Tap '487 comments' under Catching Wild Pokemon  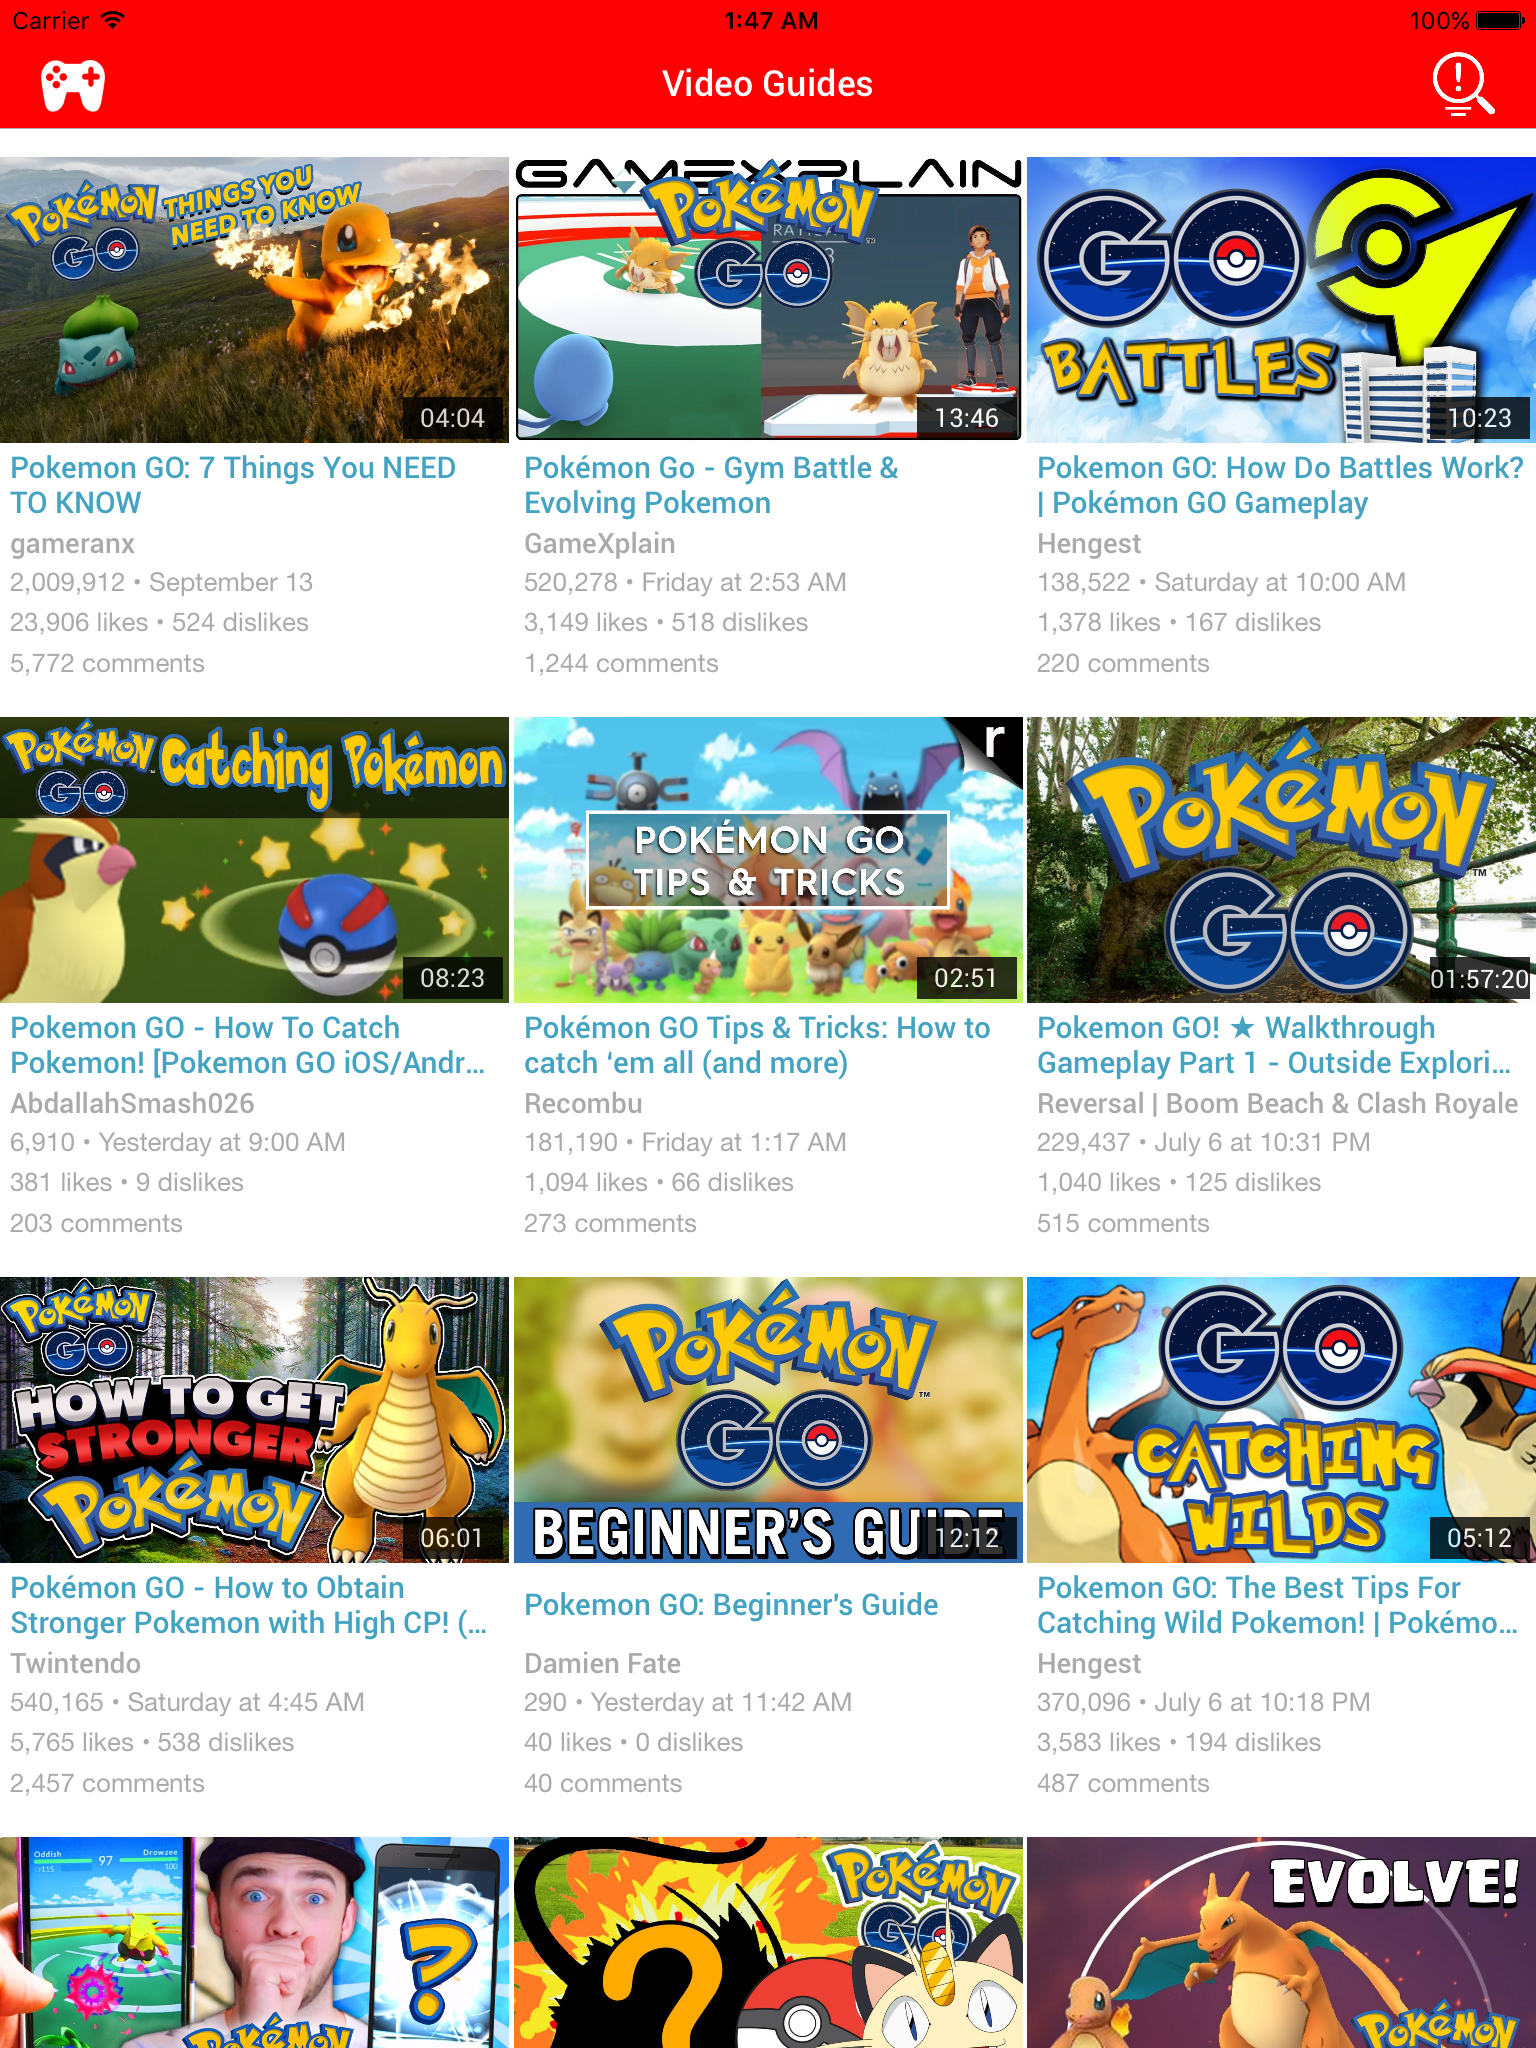click(1123, 1783)
